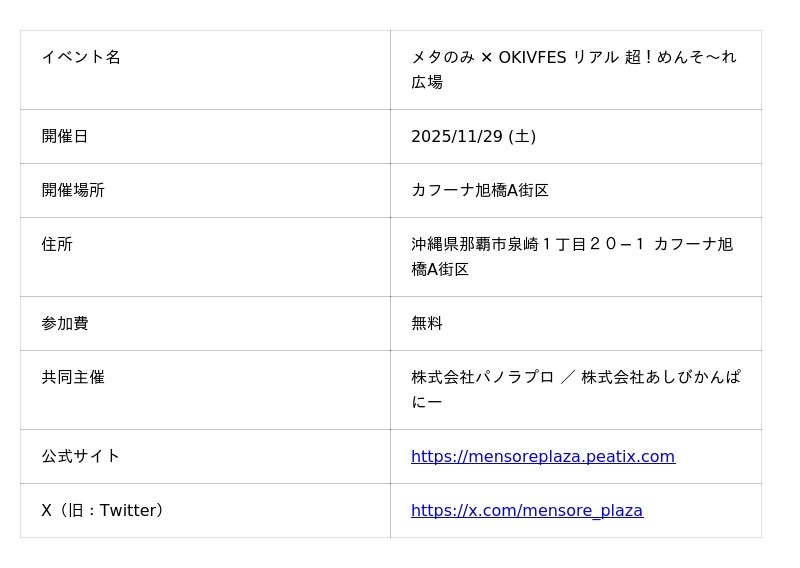
Task: Click 橋A街区 on the address's second line
Action: click(440, 269)
